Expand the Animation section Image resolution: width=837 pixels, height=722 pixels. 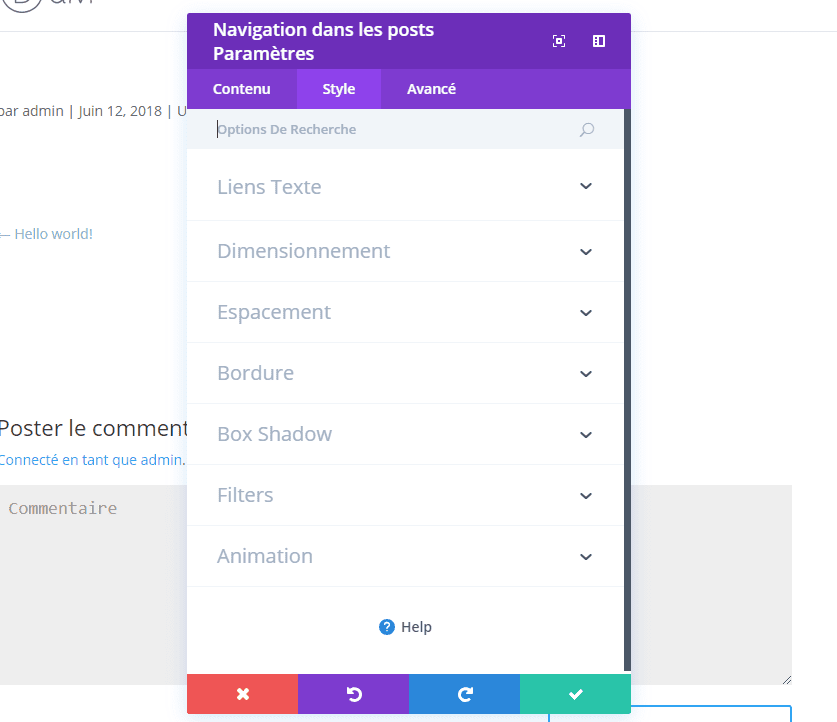click(x=586, y=557)
